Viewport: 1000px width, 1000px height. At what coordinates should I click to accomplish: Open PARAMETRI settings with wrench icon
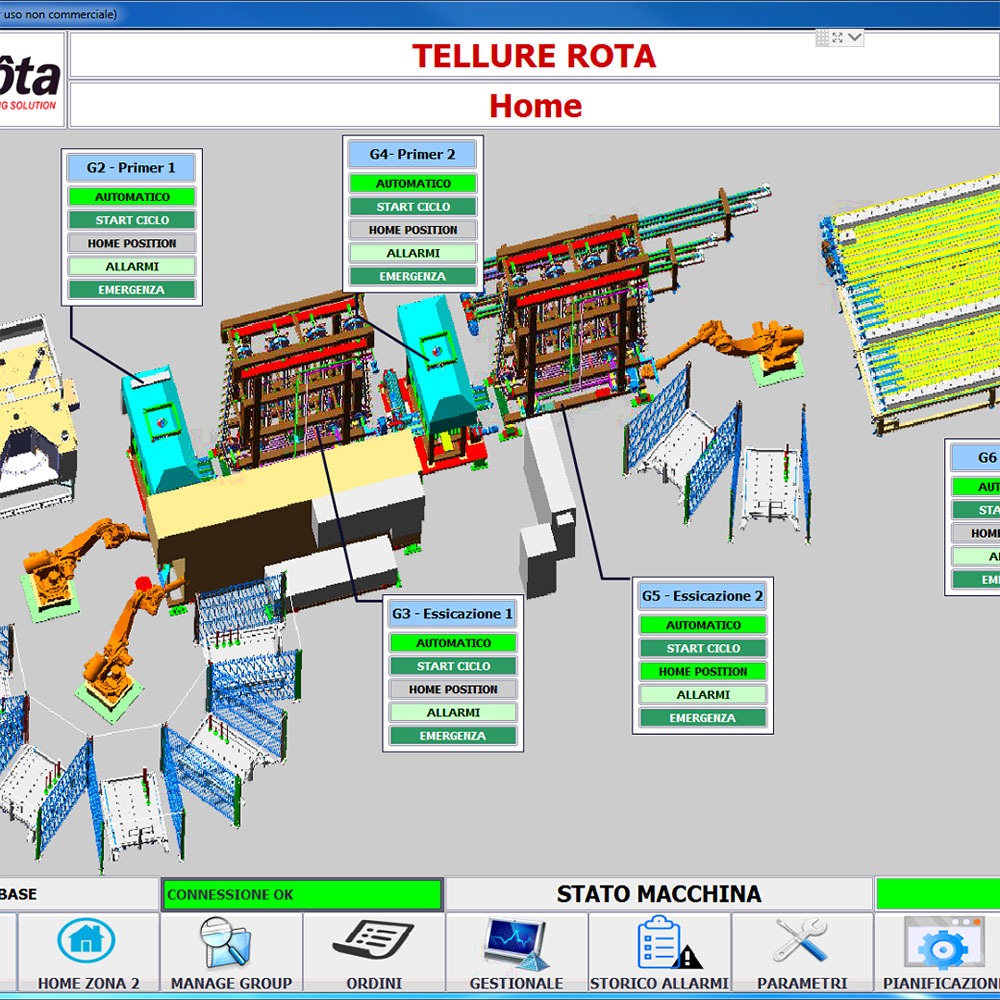[802, 953]
